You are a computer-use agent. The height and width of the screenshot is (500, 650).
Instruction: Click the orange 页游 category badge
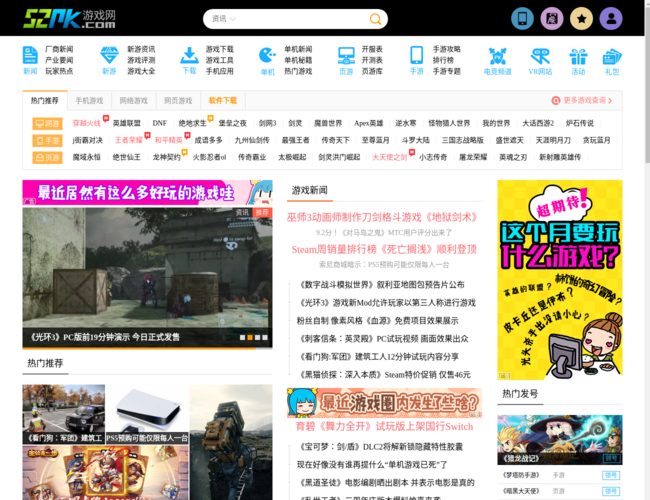coord(47,158)
